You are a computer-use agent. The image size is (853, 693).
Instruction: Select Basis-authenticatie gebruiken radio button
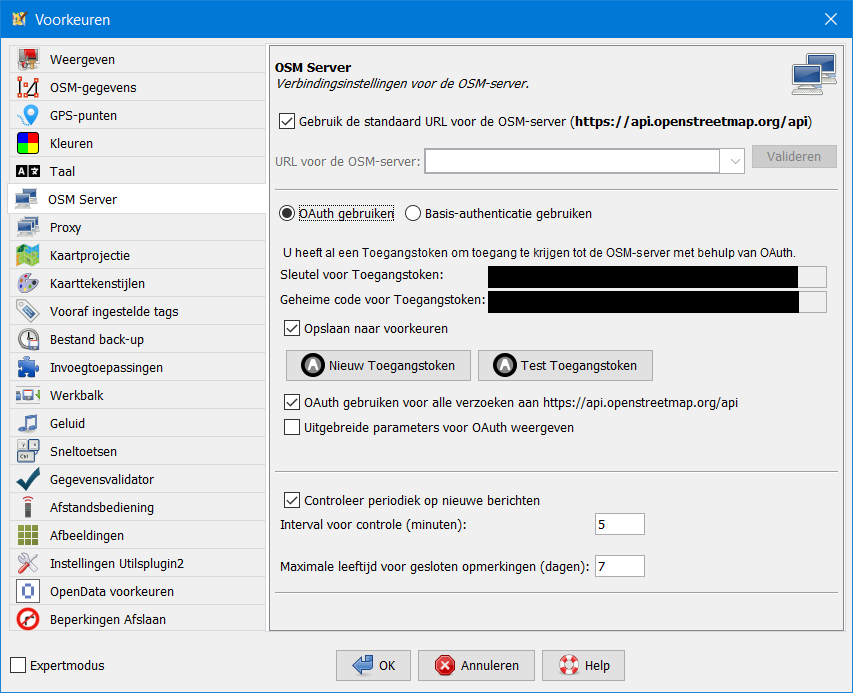(x=412, y=213)
